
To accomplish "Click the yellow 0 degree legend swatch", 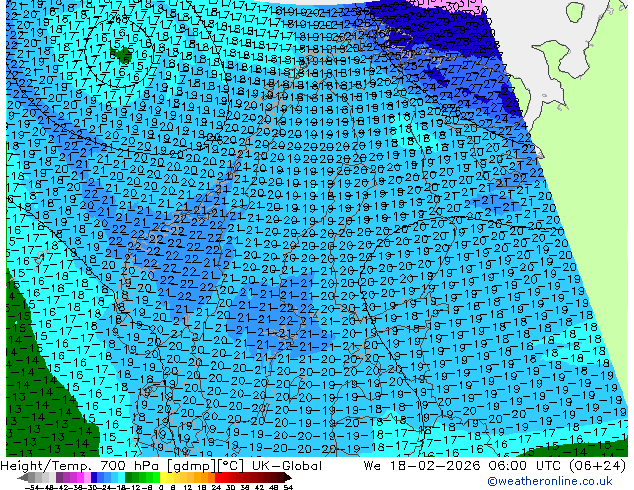I will click(x=164, y=477).
